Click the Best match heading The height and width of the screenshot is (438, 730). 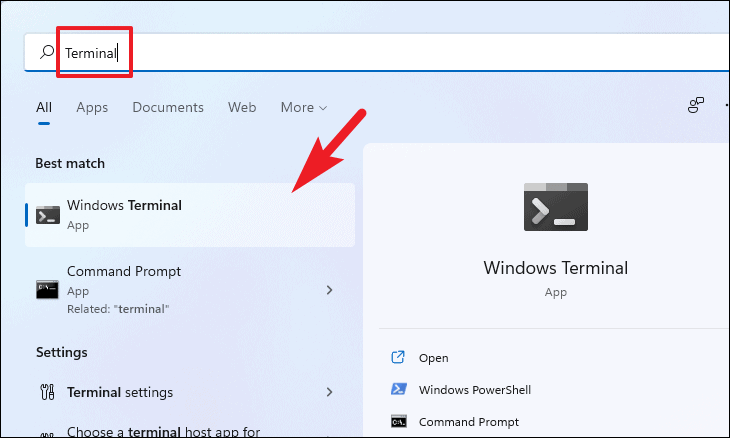click(70, 163)
